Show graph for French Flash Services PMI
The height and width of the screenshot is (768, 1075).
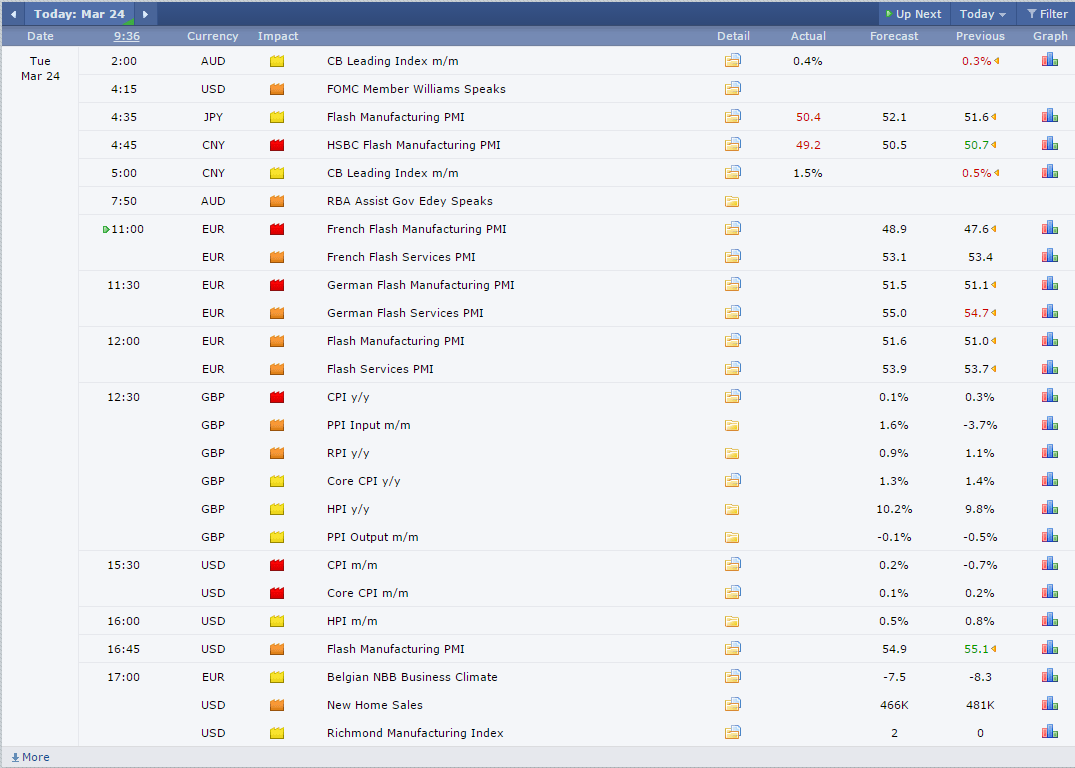(x=1050, y=256)
